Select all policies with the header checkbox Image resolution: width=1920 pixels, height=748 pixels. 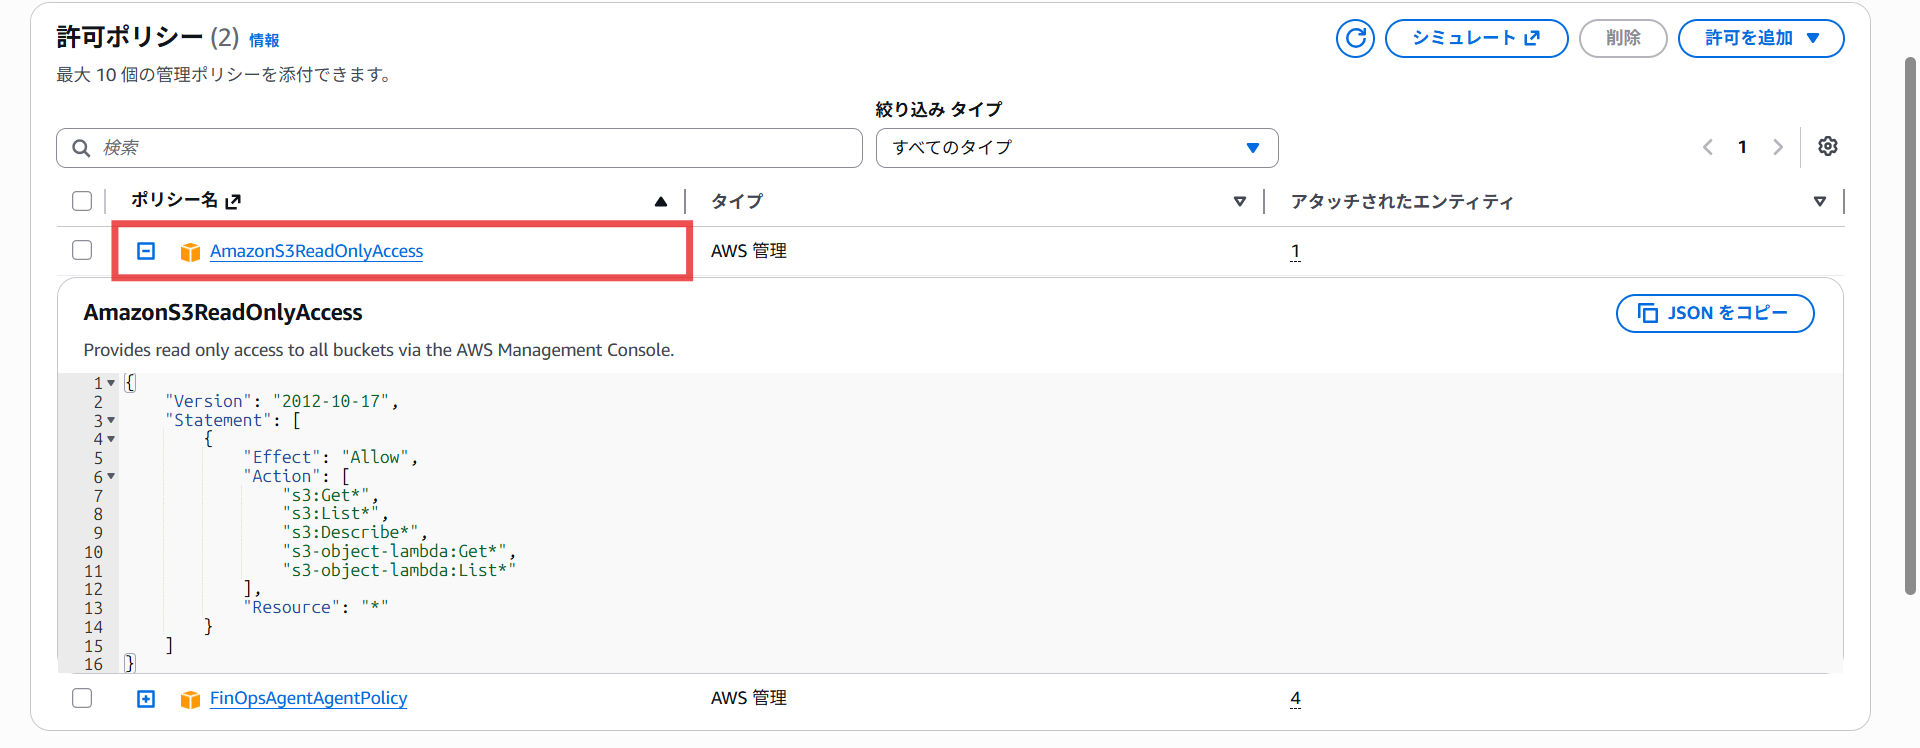point(82,201)
